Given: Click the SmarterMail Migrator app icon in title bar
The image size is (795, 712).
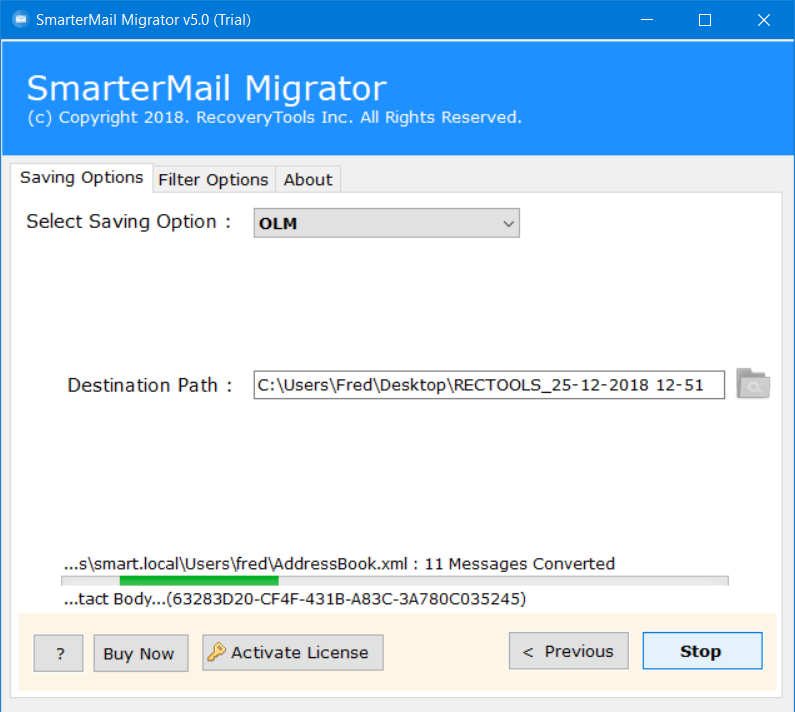Looking at the screenshot, I should point(20,20).
